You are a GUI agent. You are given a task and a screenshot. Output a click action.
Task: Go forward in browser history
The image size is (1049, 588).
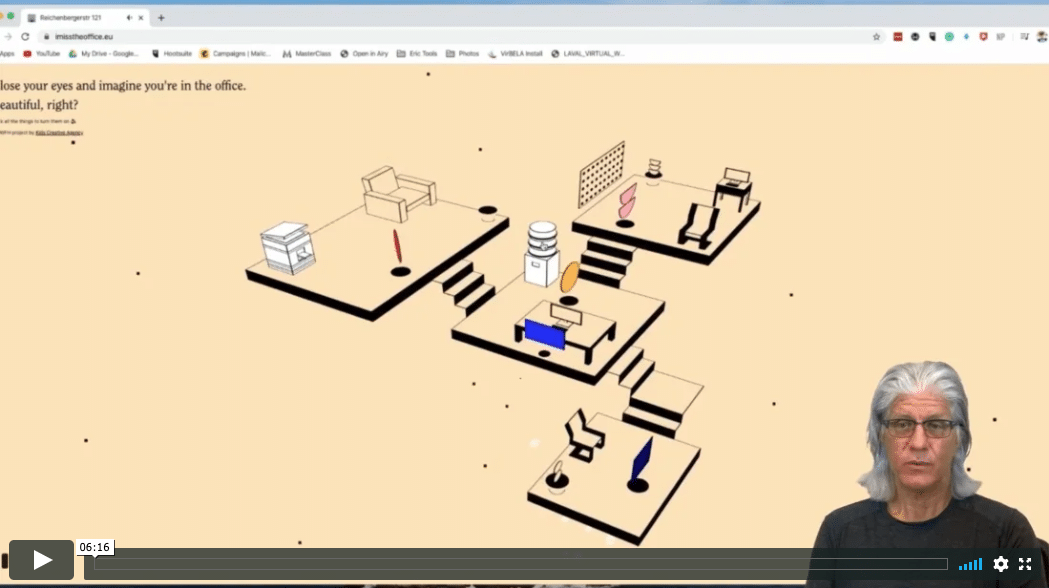[8, 37]
